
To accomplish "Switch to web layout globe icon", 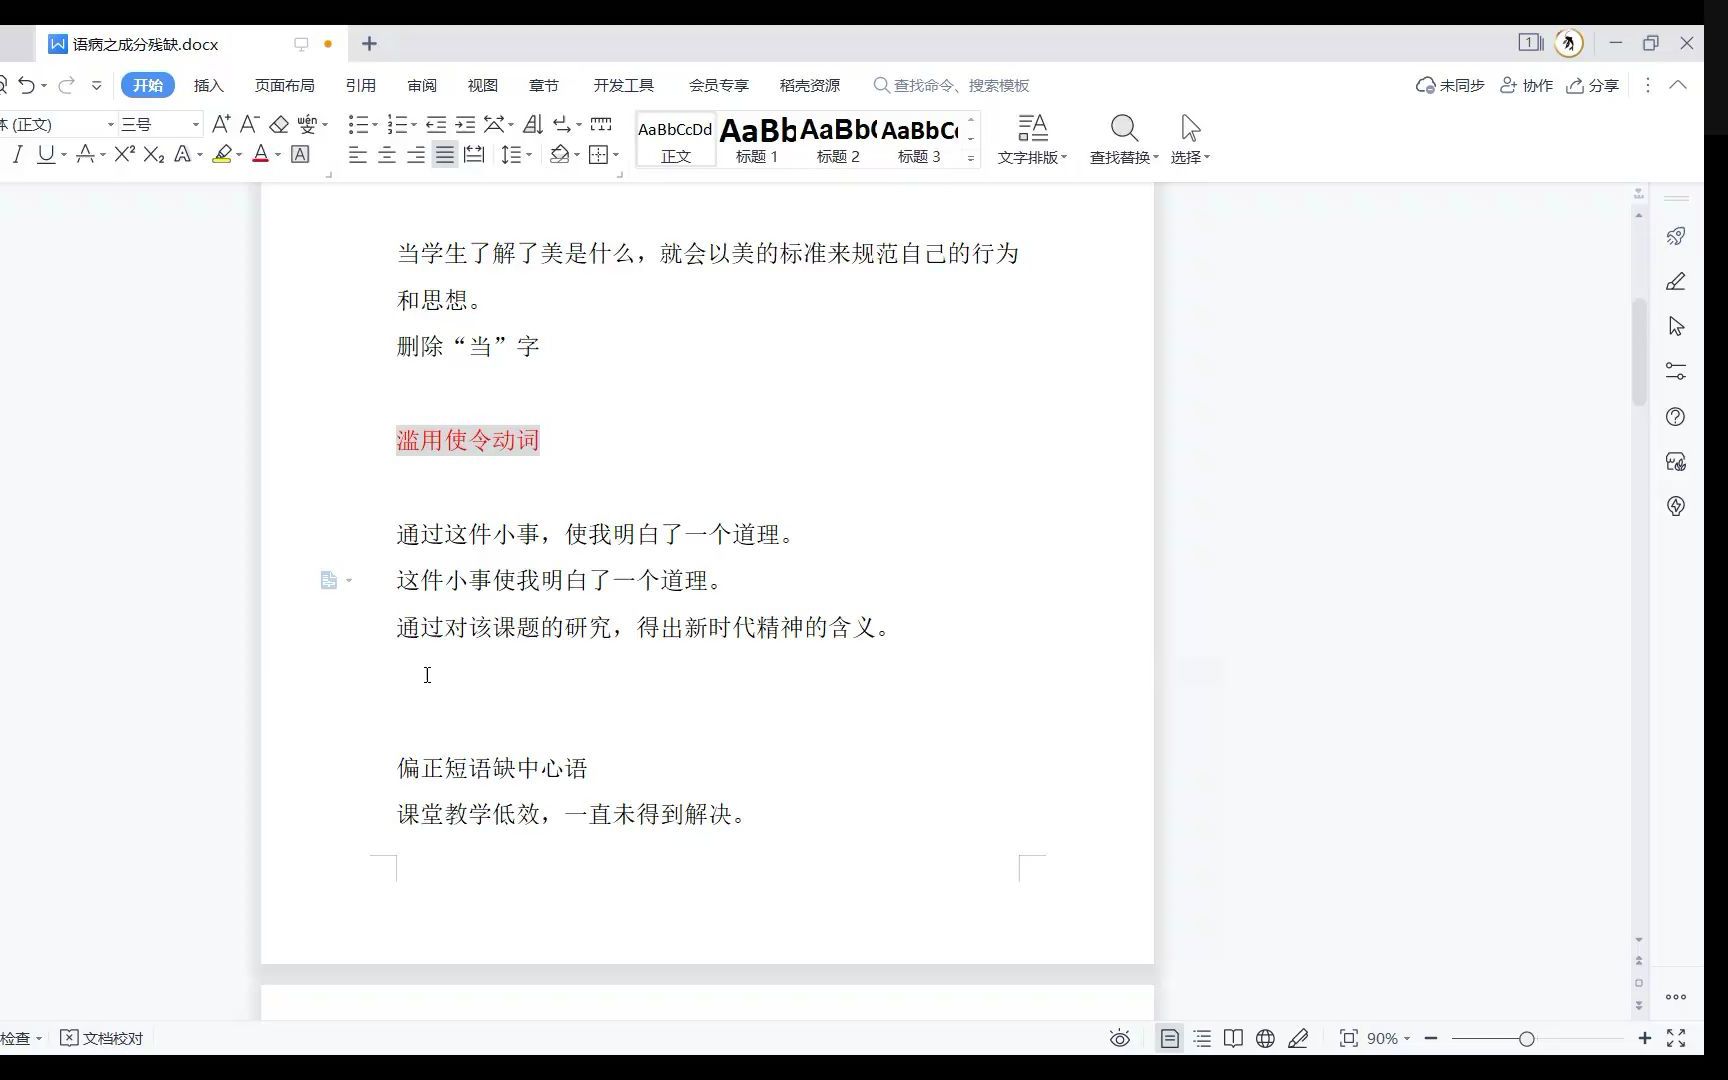I will point(1265,1038).
